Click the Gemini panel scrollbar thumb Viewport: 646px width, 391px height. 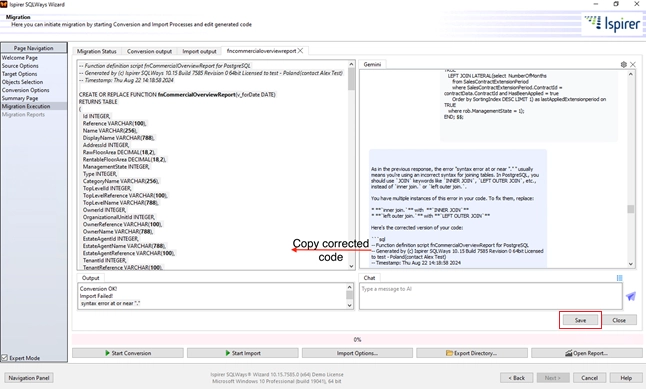click(x=630, y=209)
